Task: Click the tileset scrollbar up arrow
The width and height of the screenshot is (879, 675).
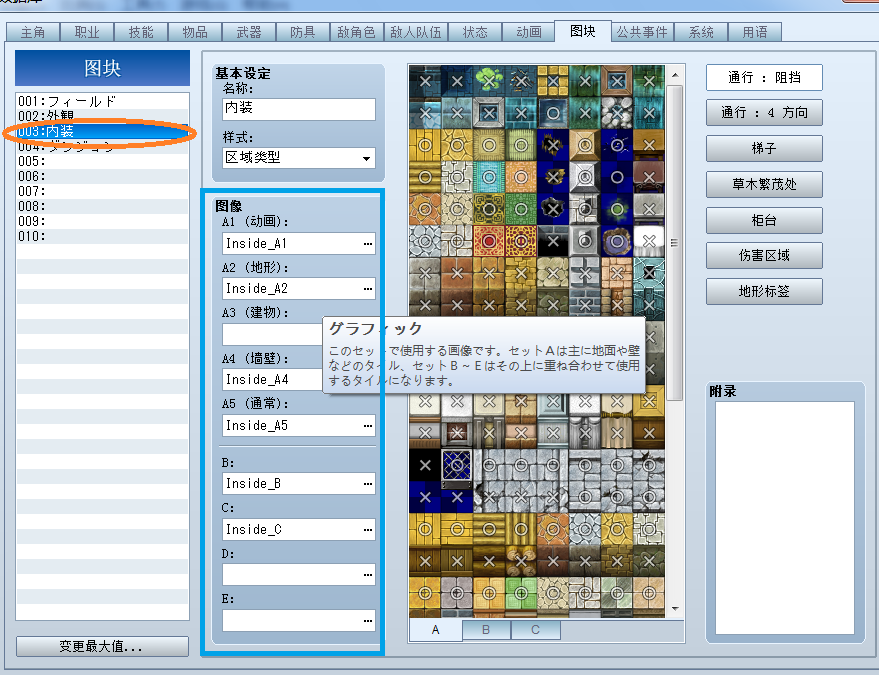Action: [675, 75]
